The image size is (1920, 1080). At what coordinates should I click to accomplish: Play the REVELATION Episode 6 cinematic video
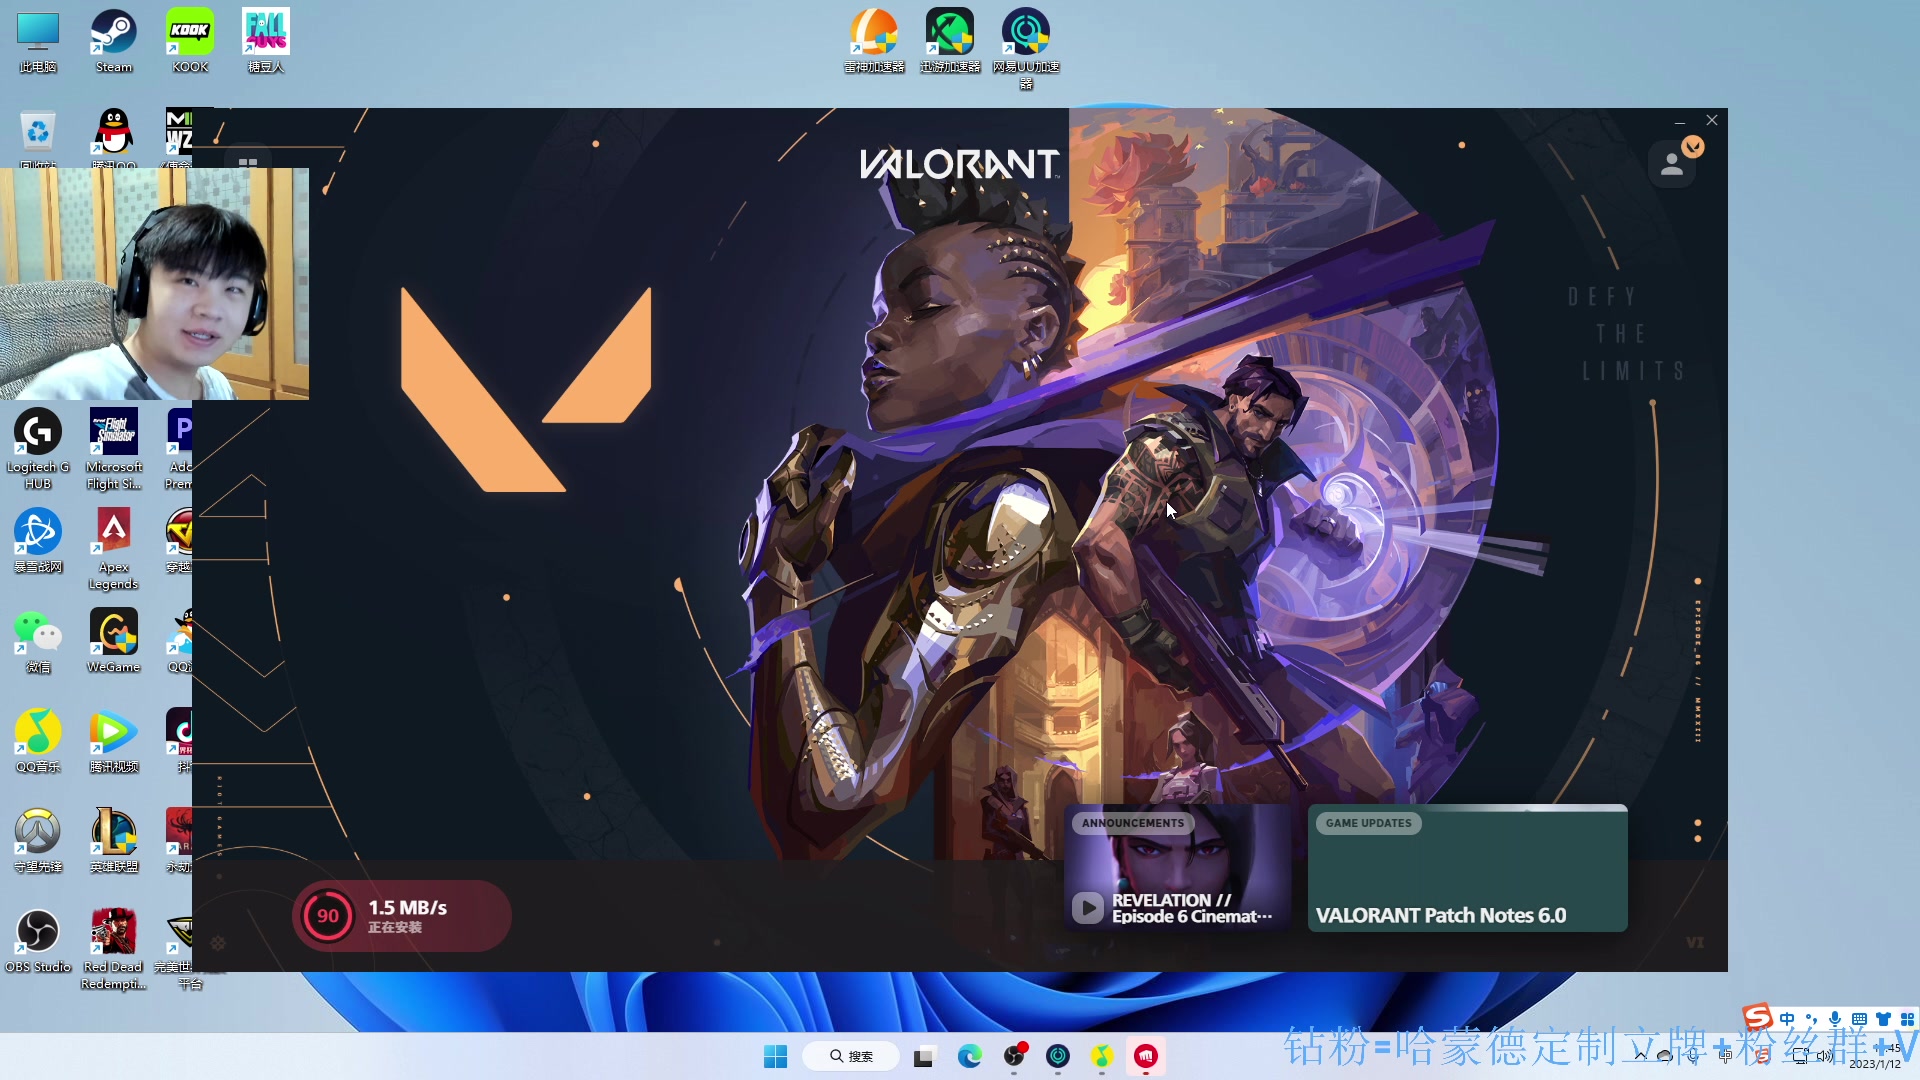pos(1088,908)
